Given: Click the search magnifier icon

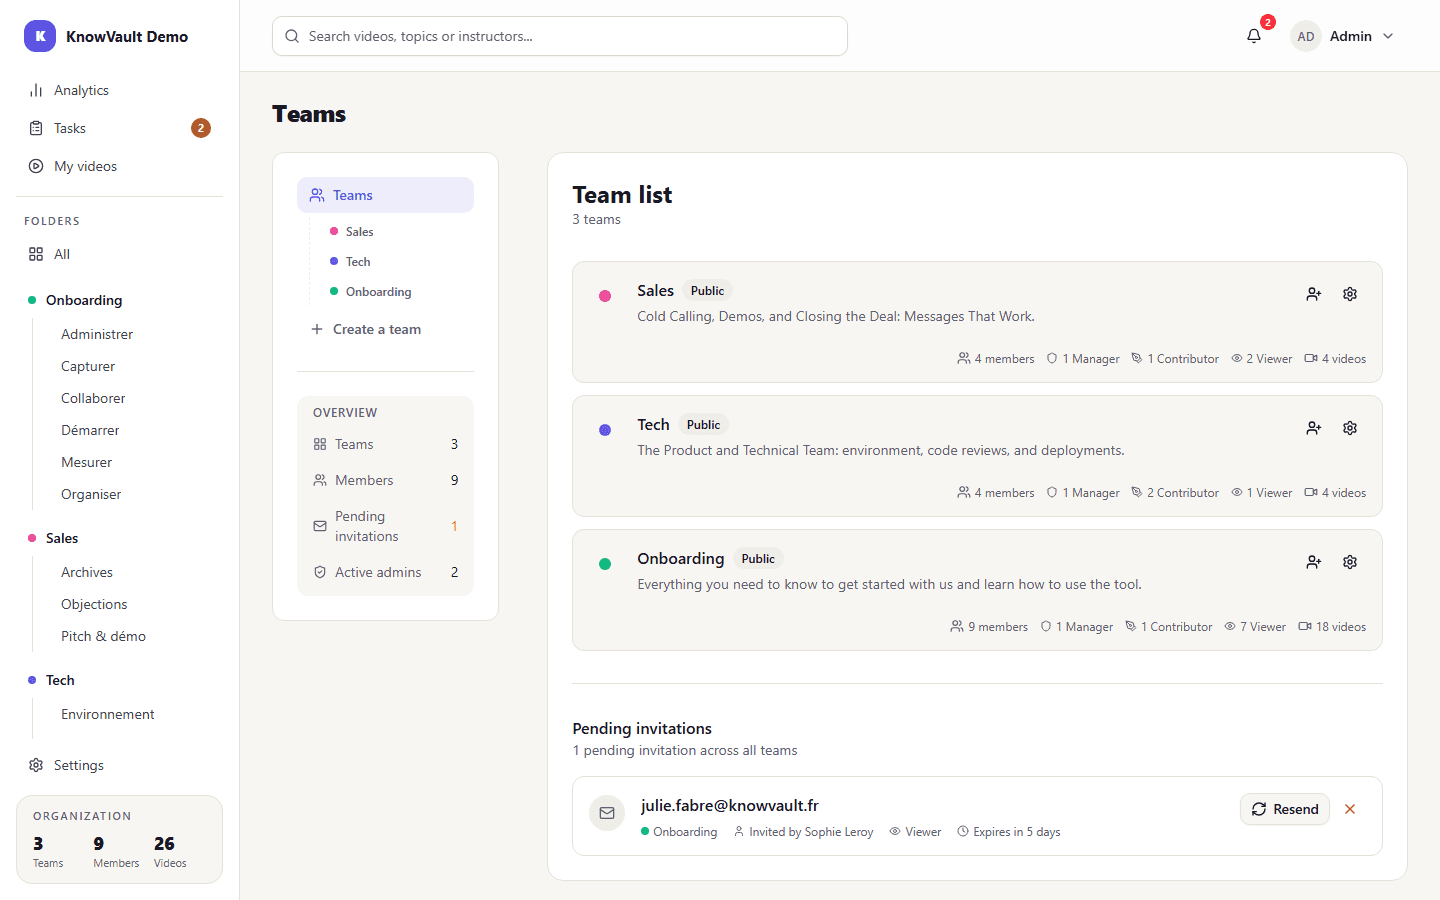Looking at the screenshot, I should point(292,36).
